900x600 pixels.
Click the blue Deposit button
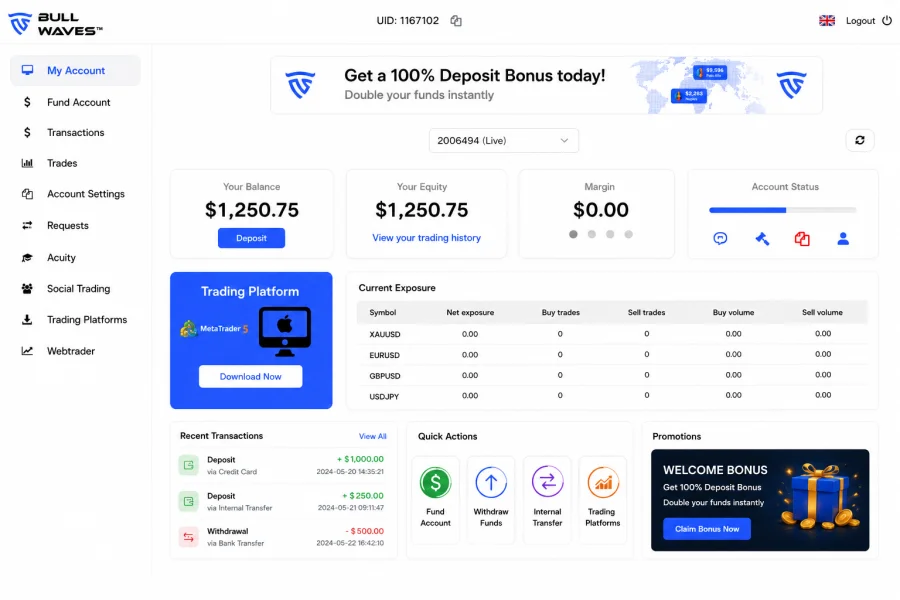[x=251, y=238]
